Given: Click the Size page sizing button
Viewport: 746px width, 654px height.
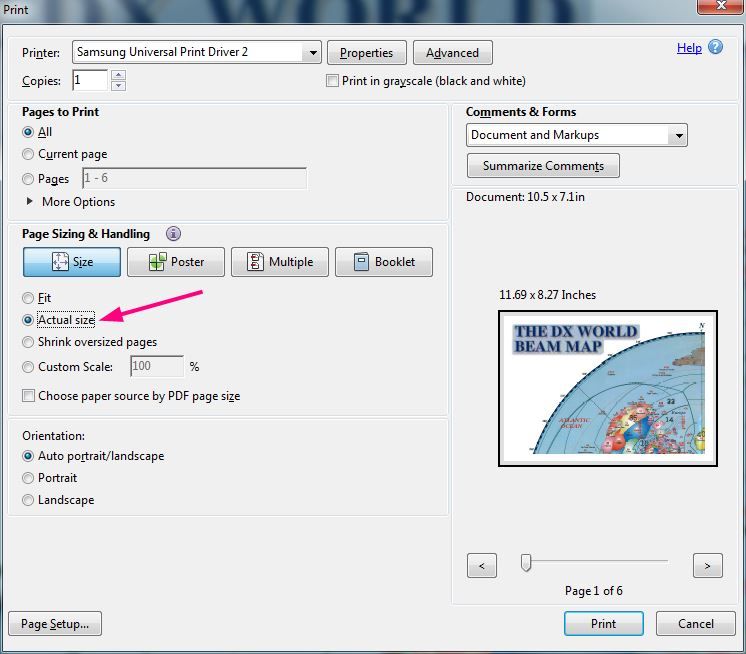Looking at the screenshot, I should coord(72,262).
